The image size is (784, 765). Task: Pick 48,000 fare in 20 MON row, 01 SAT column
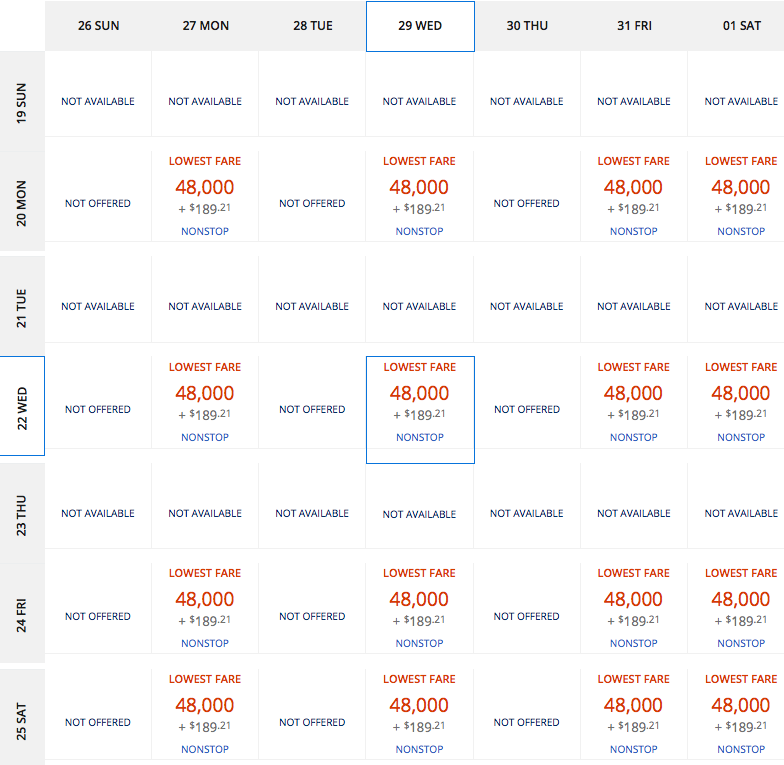click(741, 187)
